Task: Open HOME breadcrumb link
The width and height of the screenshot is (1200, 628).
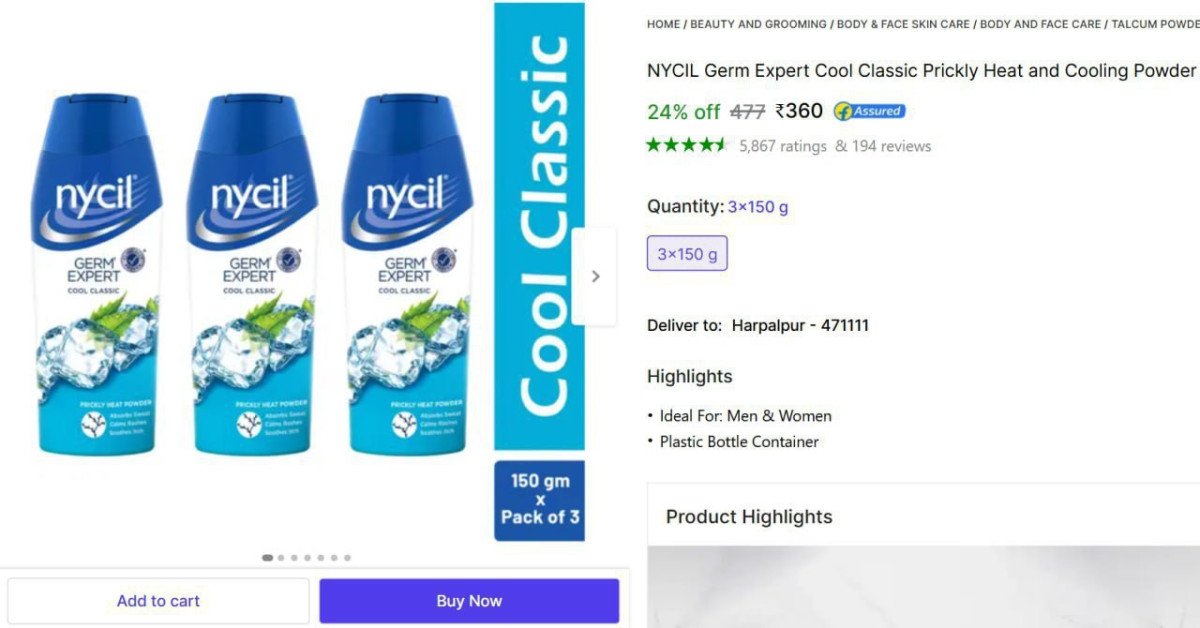Action: pos(663,24)
